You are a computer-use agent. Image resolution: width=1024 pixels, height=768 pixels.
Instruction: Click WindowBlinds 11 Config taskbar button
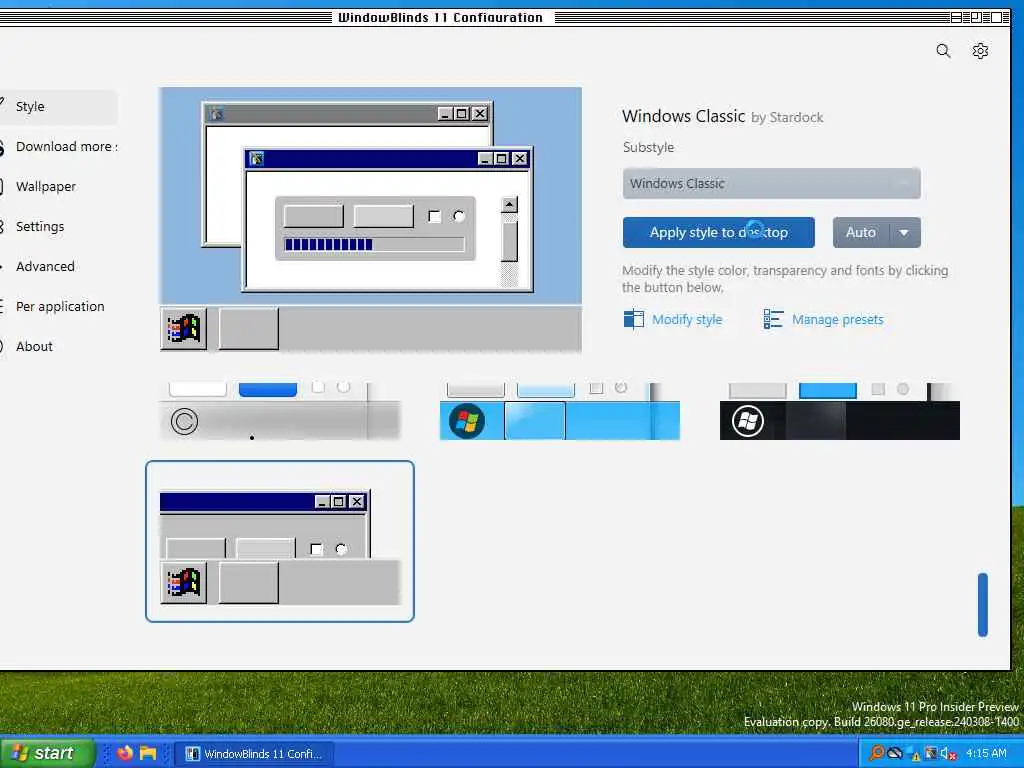[x=255, y=754]
